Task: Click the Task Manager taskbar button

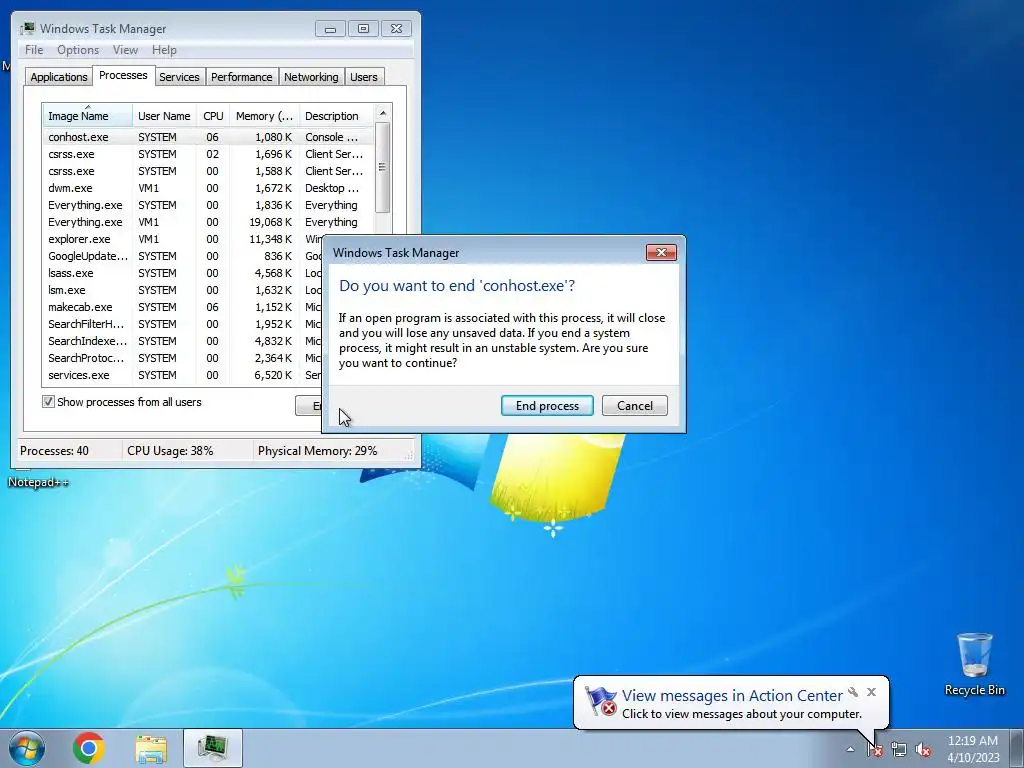Action: point(213,748)
